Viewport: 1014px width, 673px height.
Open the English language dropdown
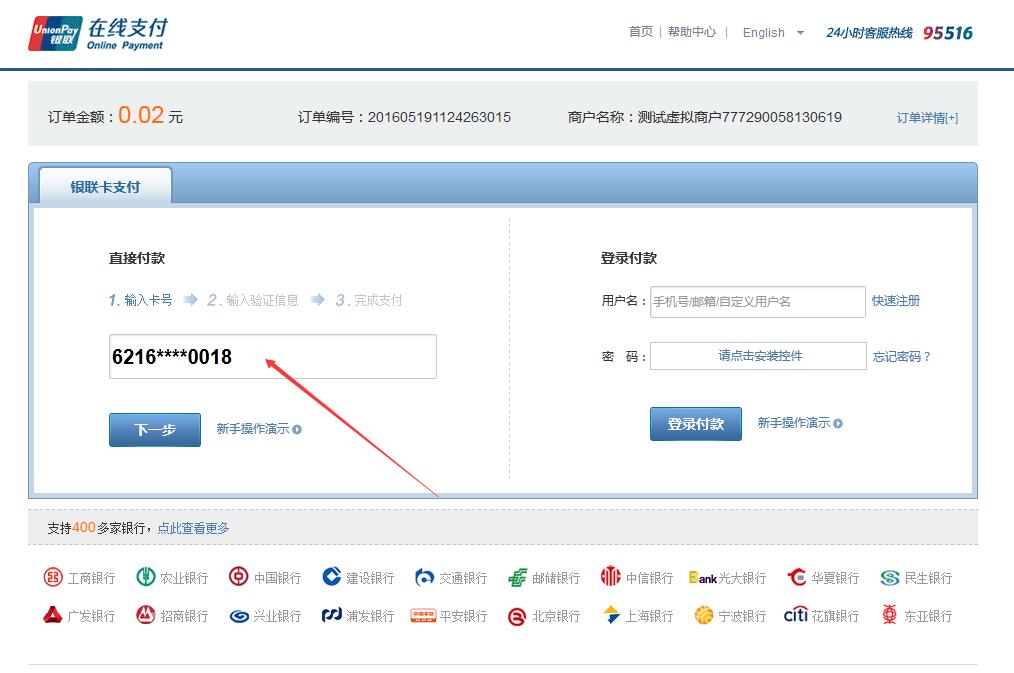pyautogui.click(x=773, y=32)
